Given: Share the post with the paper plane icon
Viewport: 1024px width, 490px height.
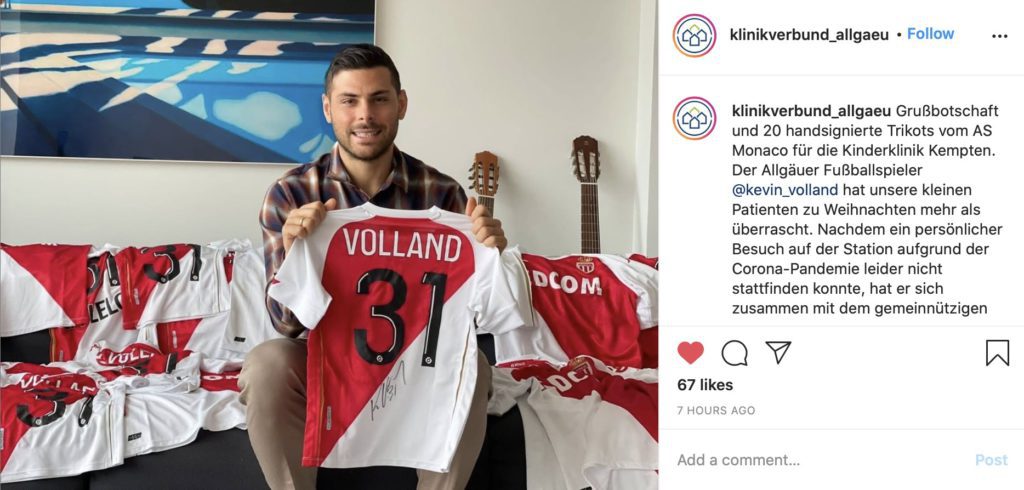Looking at the screenshot, I should click(x=778, y=352).
